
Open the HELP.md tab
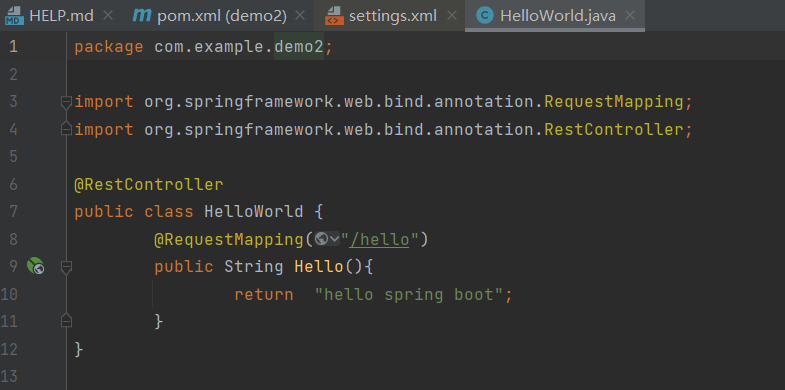[61, 16]
